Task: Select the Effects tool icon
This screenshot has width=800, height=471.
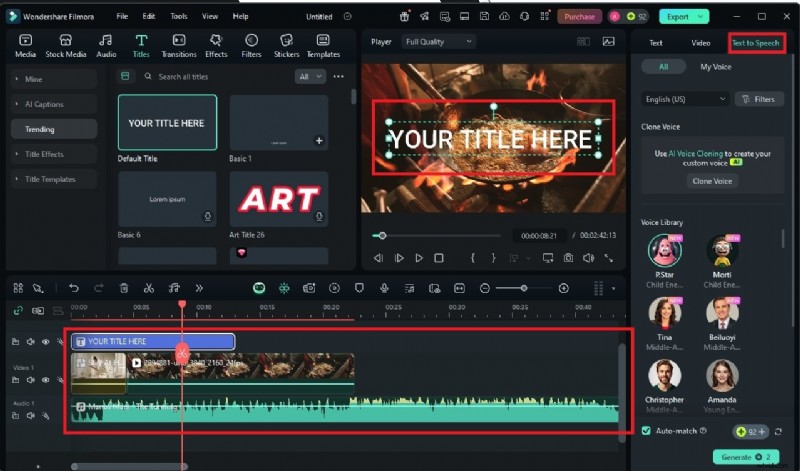Action: pos(216,45)
